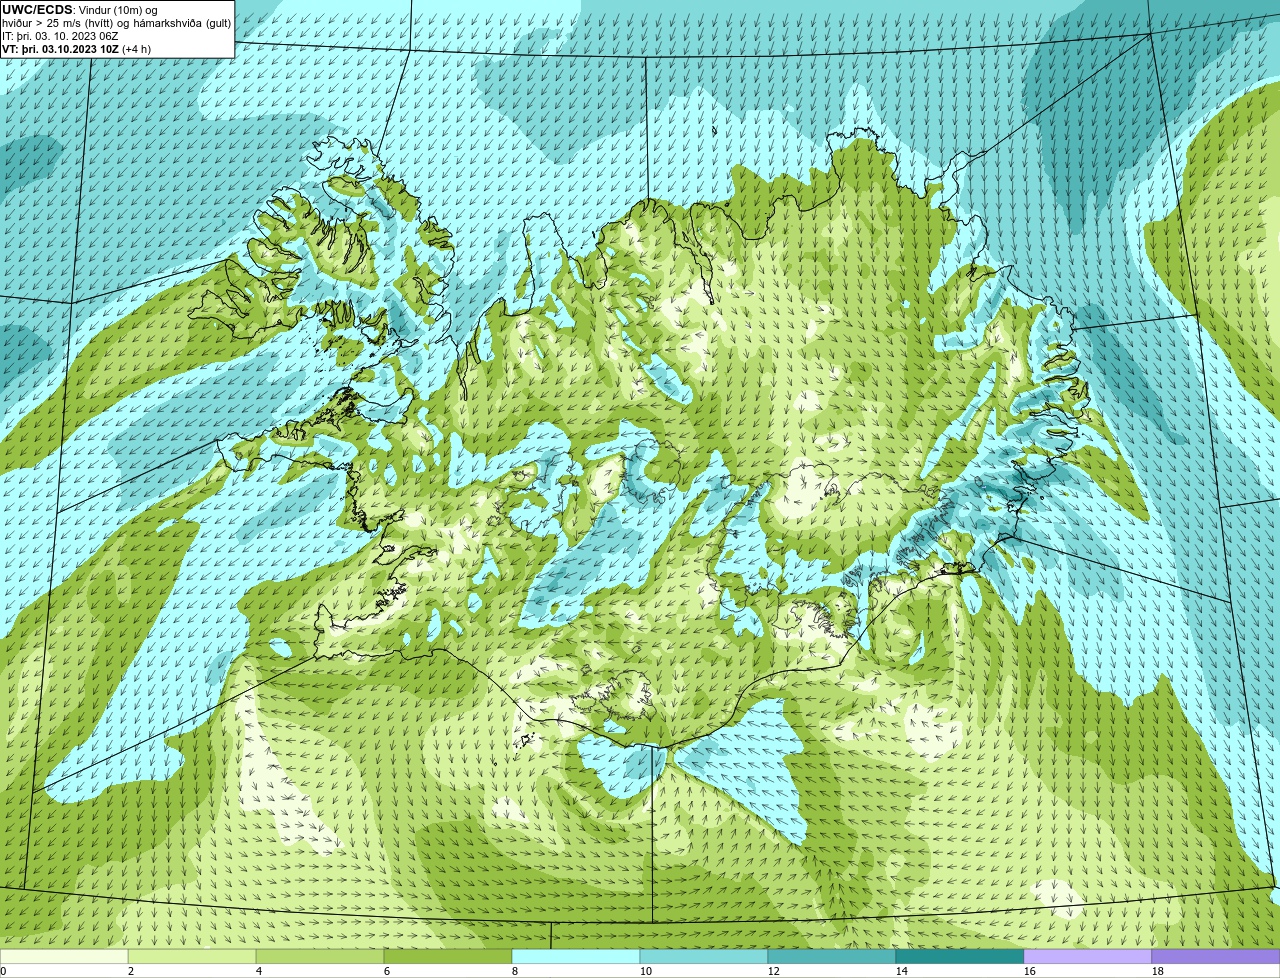This screenshot has width=1280, height=978.
Task: Click the '6' tick label on the scale
Action: pos(387,971)
